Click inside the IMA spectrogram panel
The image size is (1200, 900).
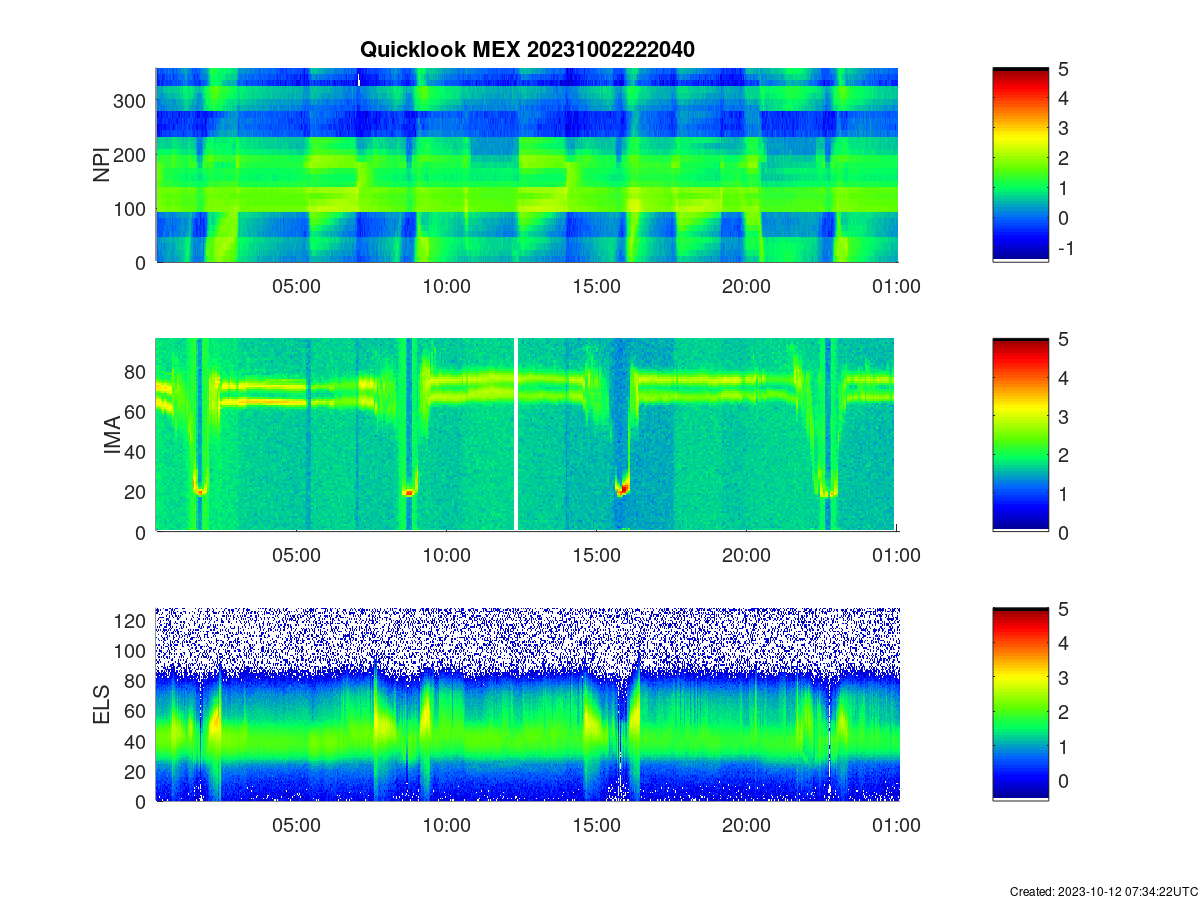pos(527,435)
